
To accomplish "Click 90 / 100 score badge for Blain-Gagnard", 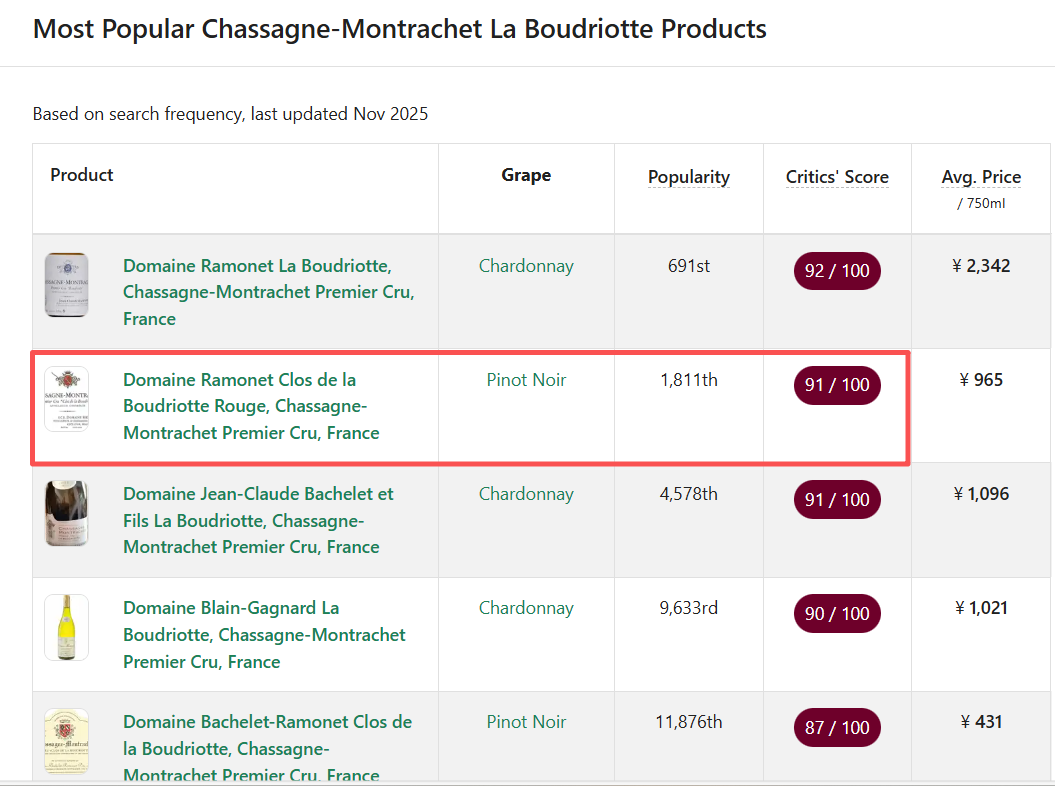I will [x=837, y=613].
